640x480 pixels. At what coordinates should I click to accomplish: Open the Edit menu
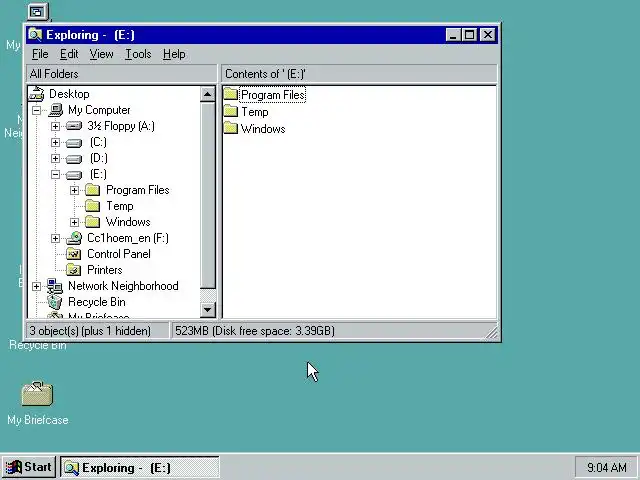click(69, 54)
